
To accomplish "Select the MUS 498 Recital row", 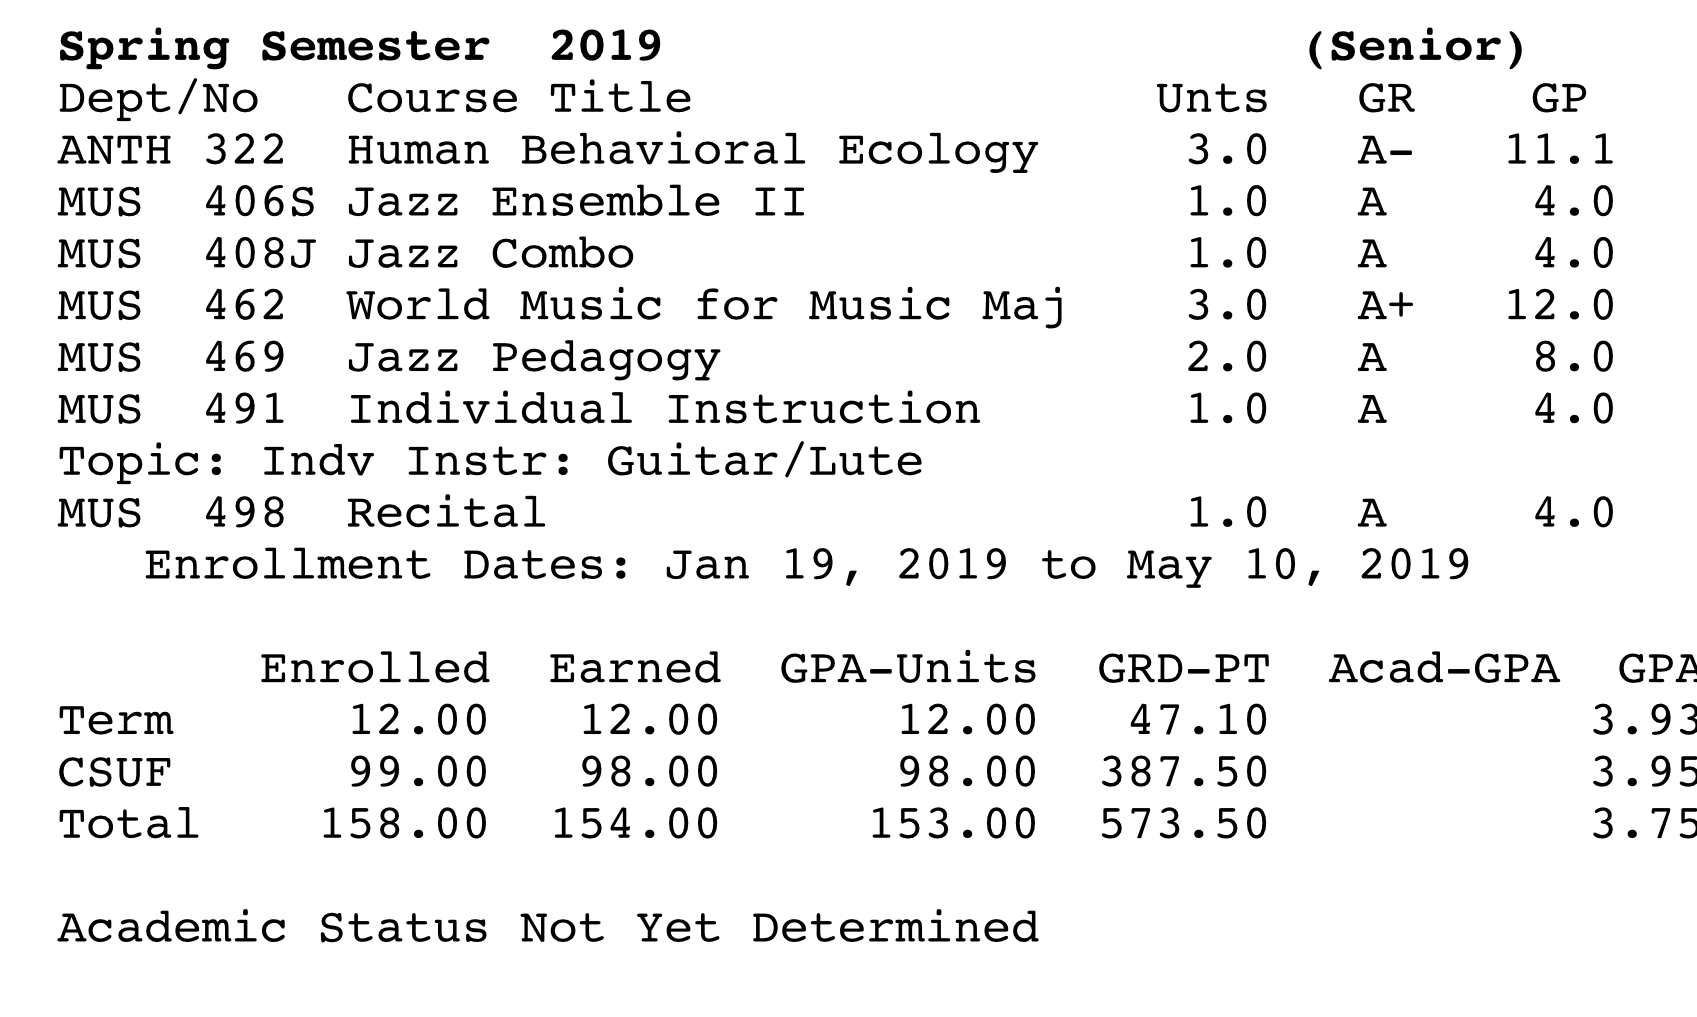I will 836,515.
